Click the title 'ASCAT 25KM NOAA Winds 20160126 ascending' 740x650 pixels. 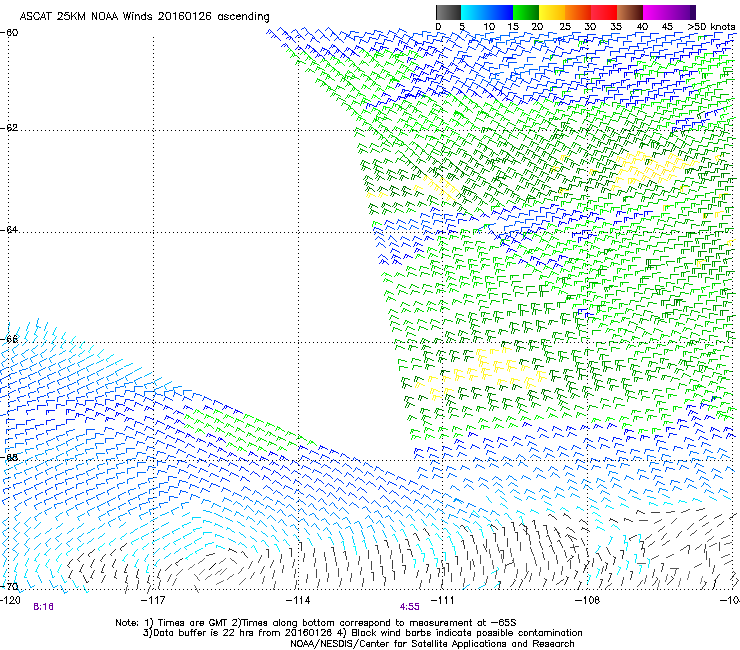(144, 17)
